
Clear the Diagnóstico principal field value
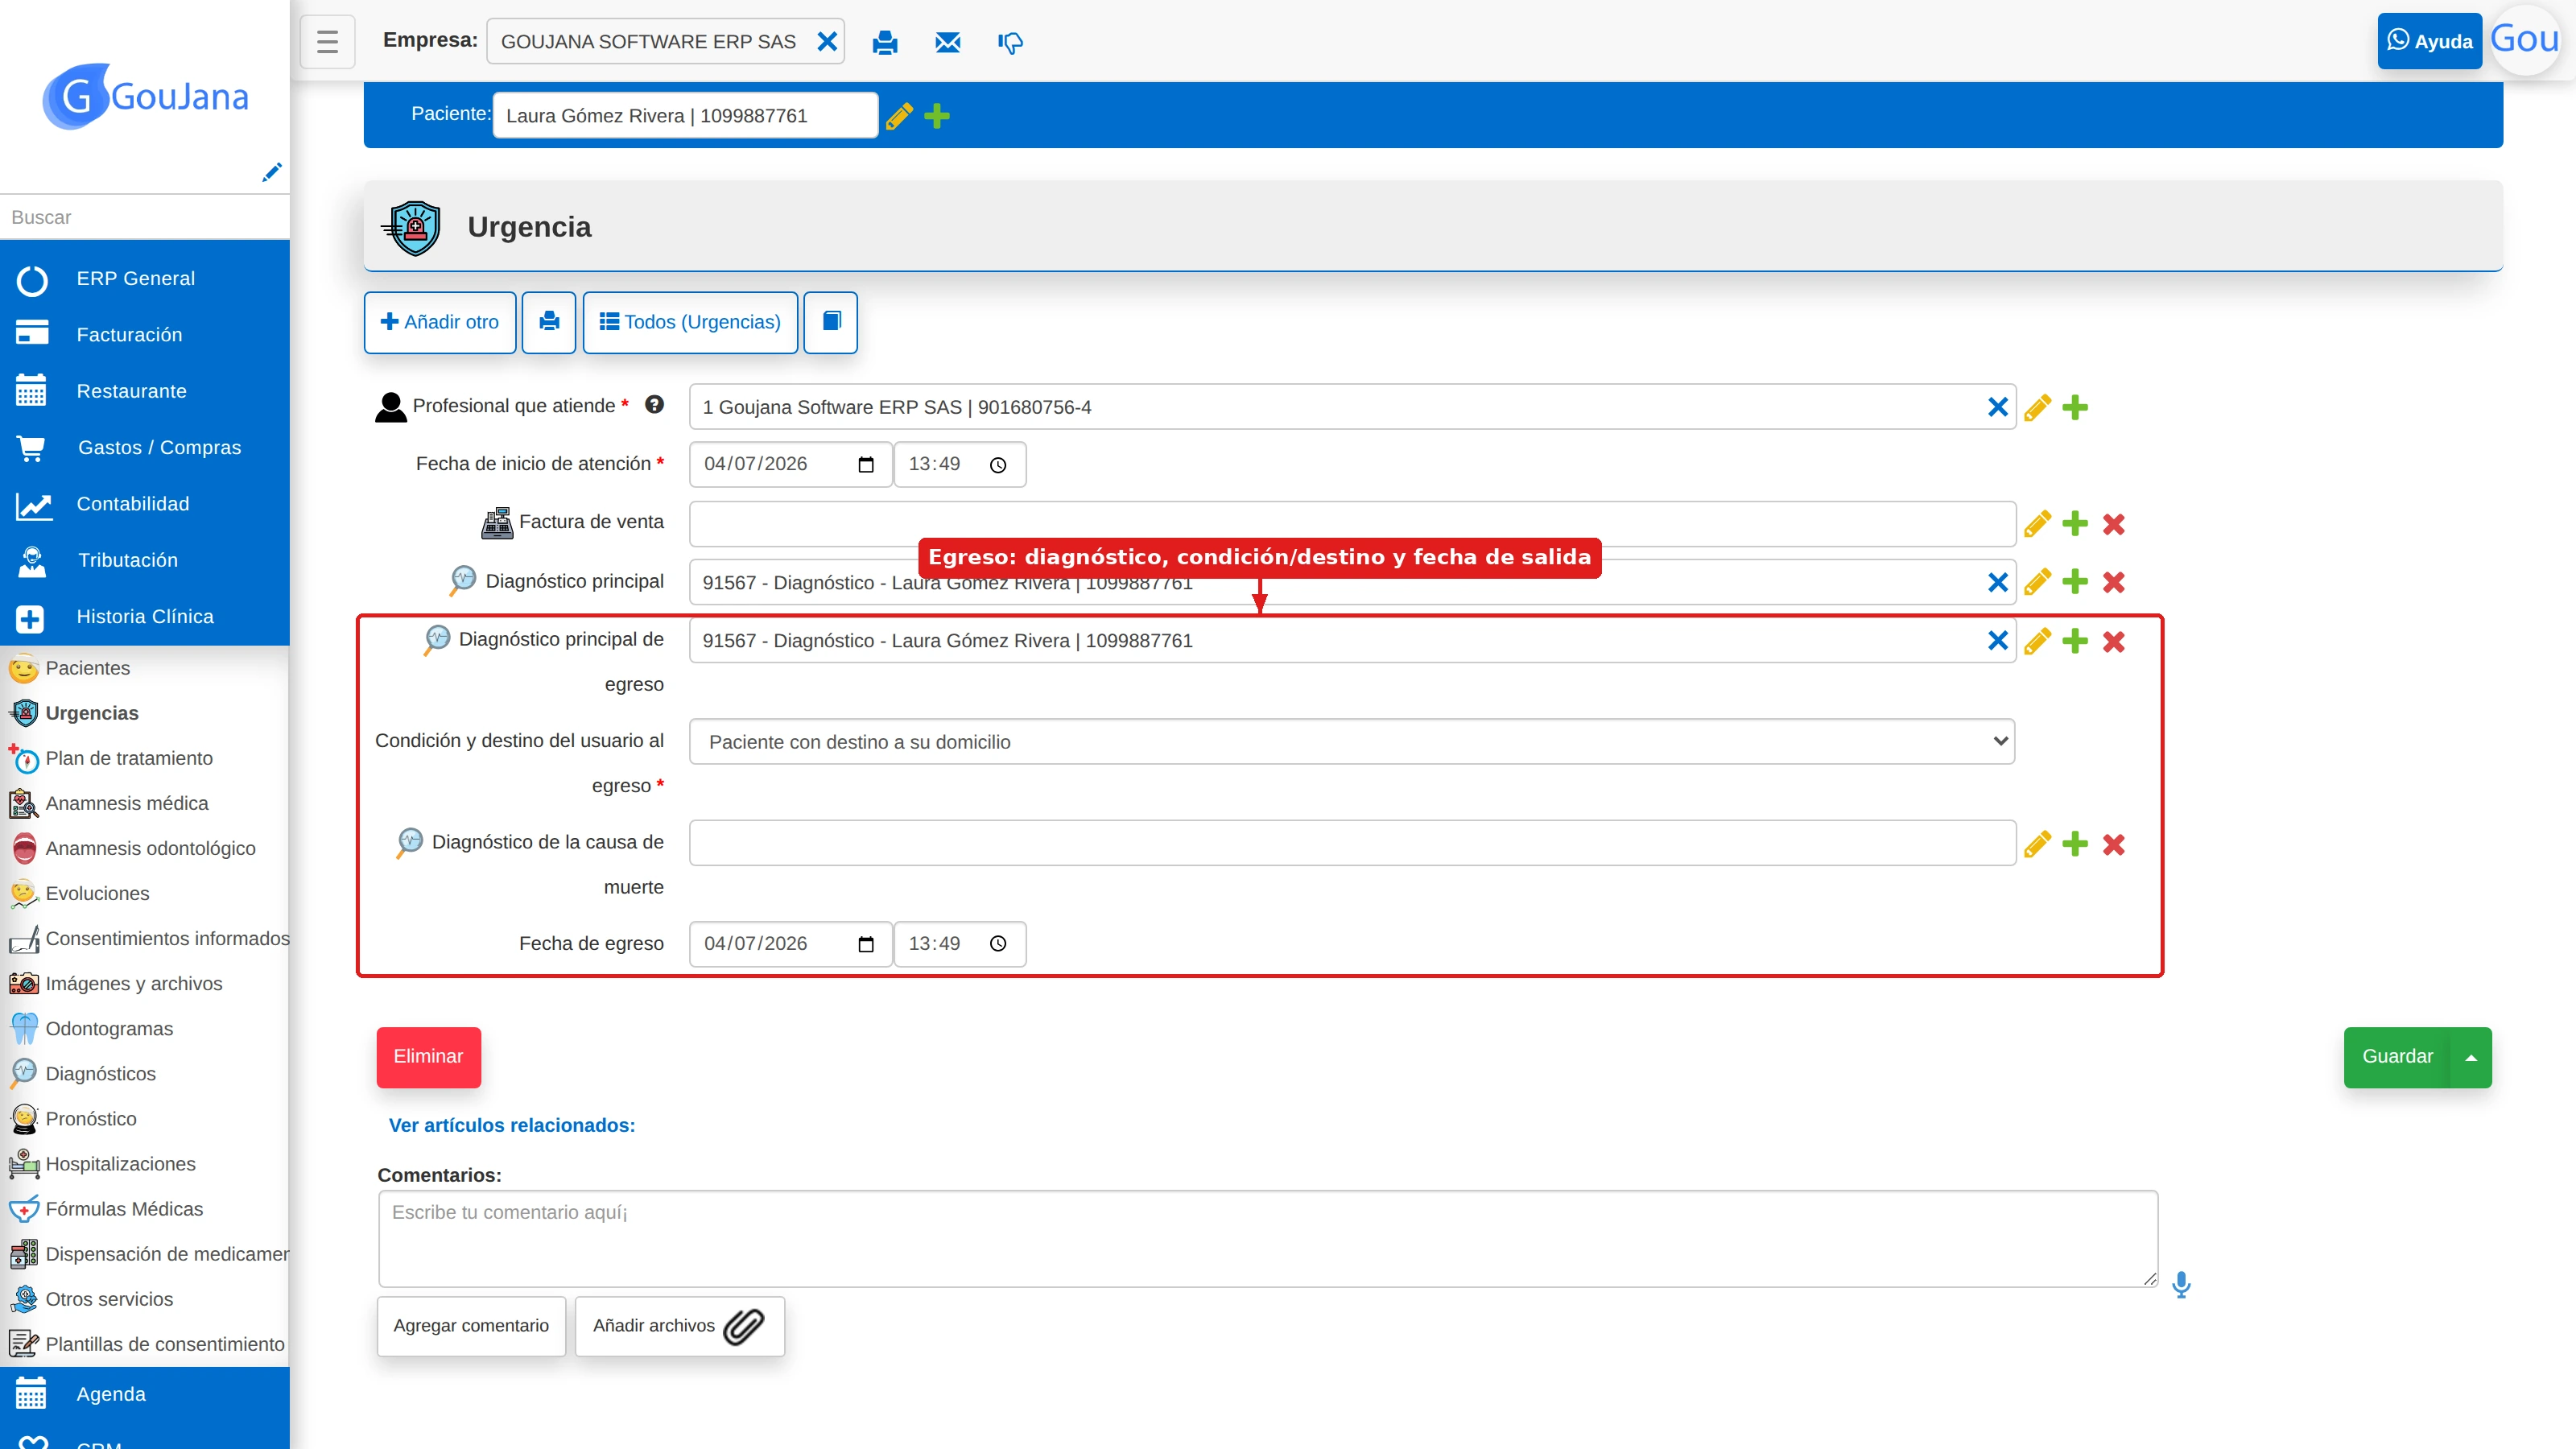tap(1997, 582)
